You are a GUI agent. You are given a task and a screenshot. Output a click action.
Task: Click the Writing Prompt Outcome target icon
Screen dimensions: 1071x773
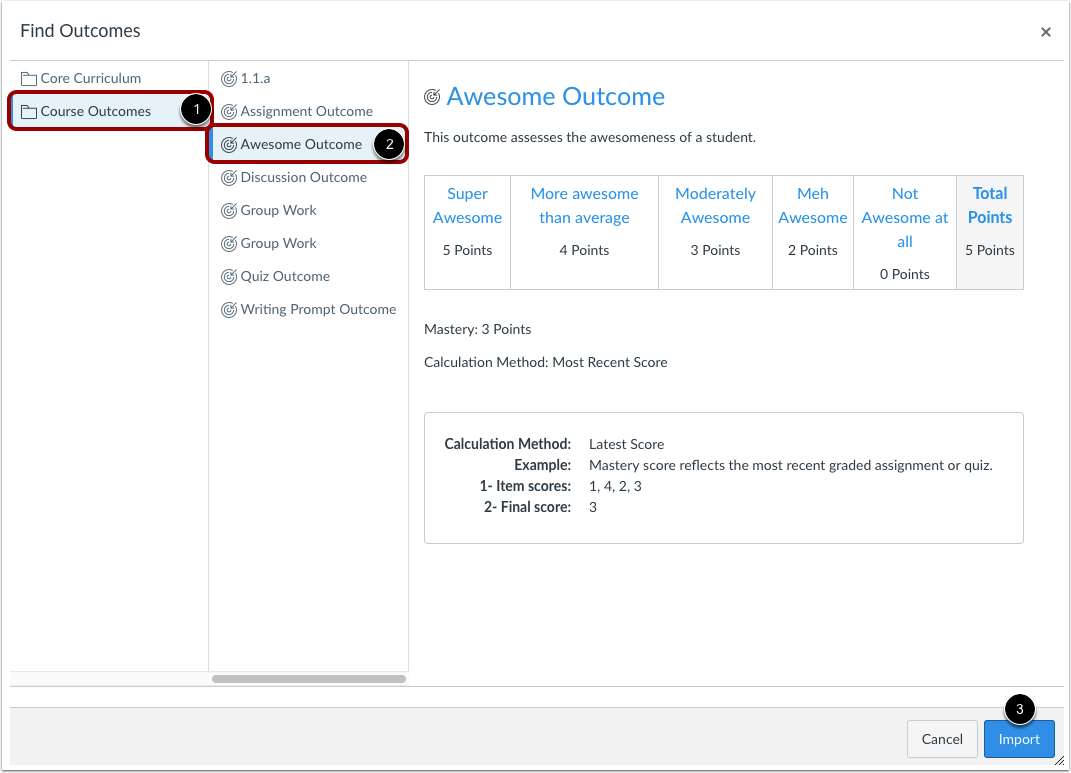pyautogui.click(x=229, y=309)
